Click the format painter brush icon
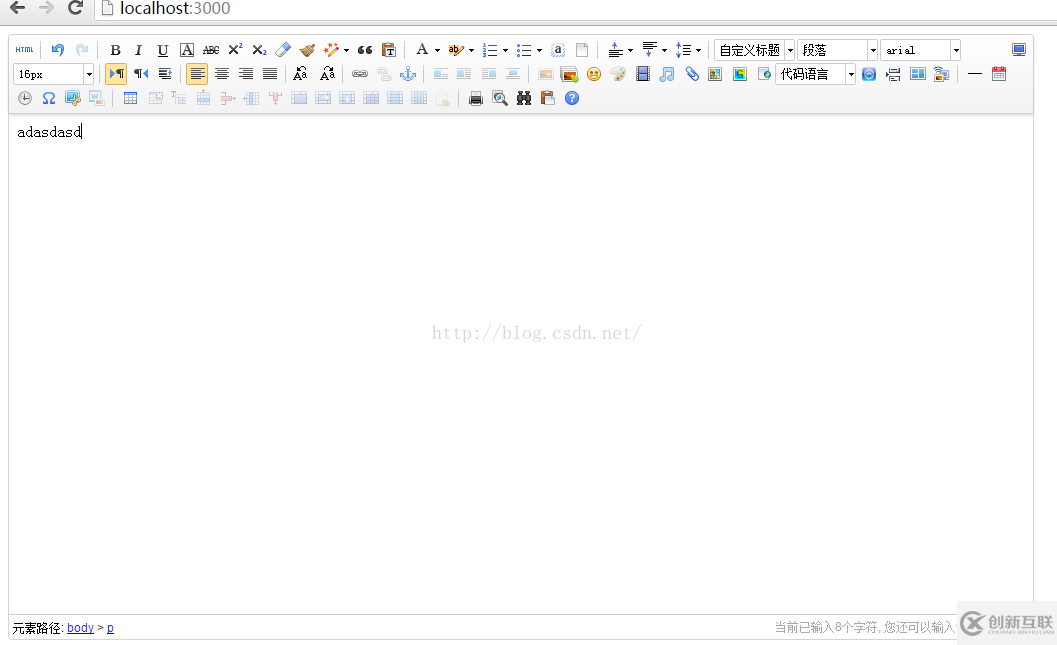1057x645 pixels. point(307,50)
